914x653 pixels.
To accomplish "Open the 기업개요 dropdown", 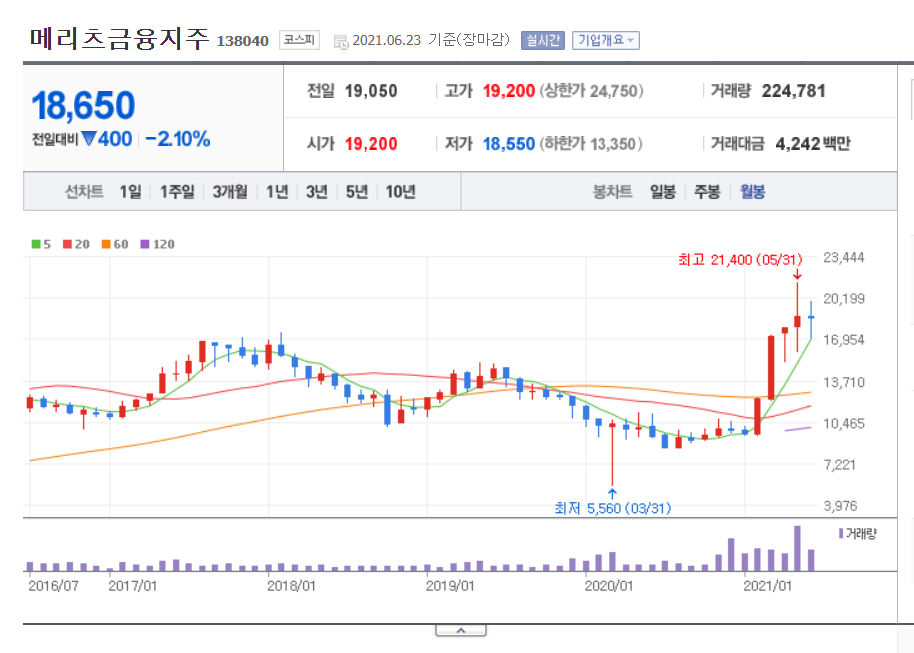I will click(x=606, y=40).
